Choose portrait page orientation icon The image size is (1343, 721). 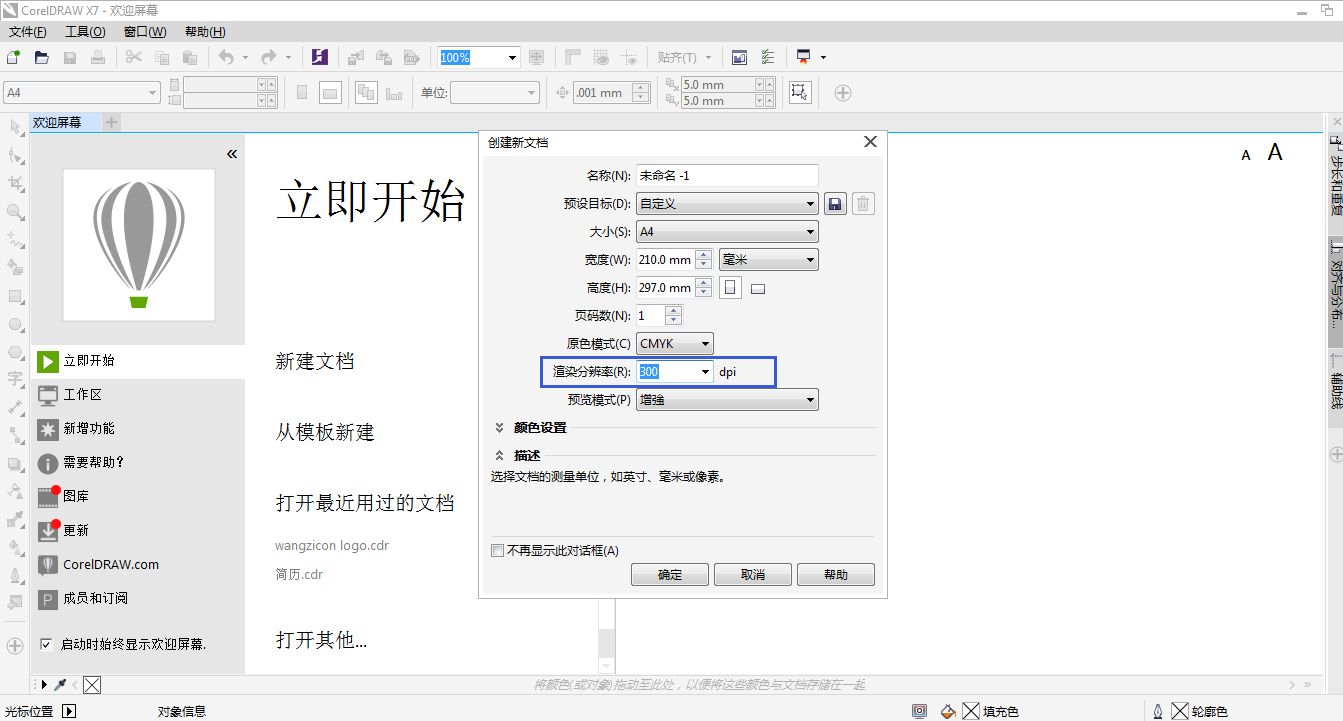click(731, 288)
